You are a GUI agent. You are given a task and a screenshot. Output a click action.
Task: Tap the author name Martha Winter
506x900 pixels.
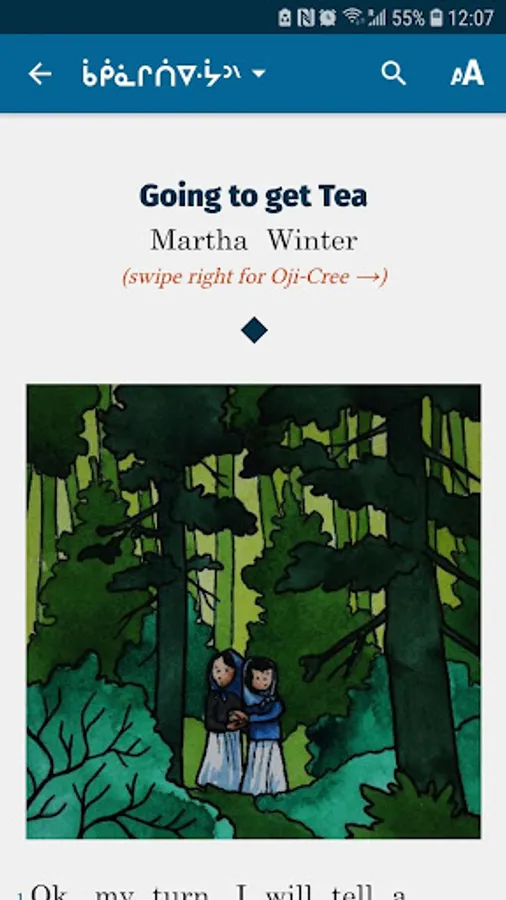254,240
